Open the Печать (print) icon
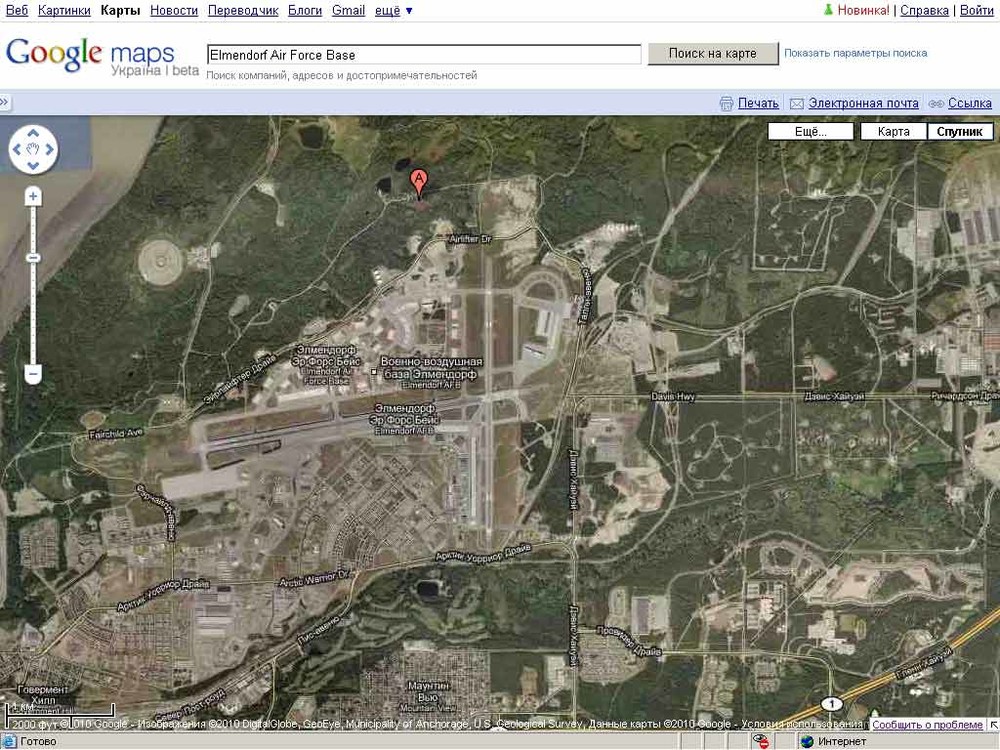This screenshot has height=750, width=1000. (729, 103)
